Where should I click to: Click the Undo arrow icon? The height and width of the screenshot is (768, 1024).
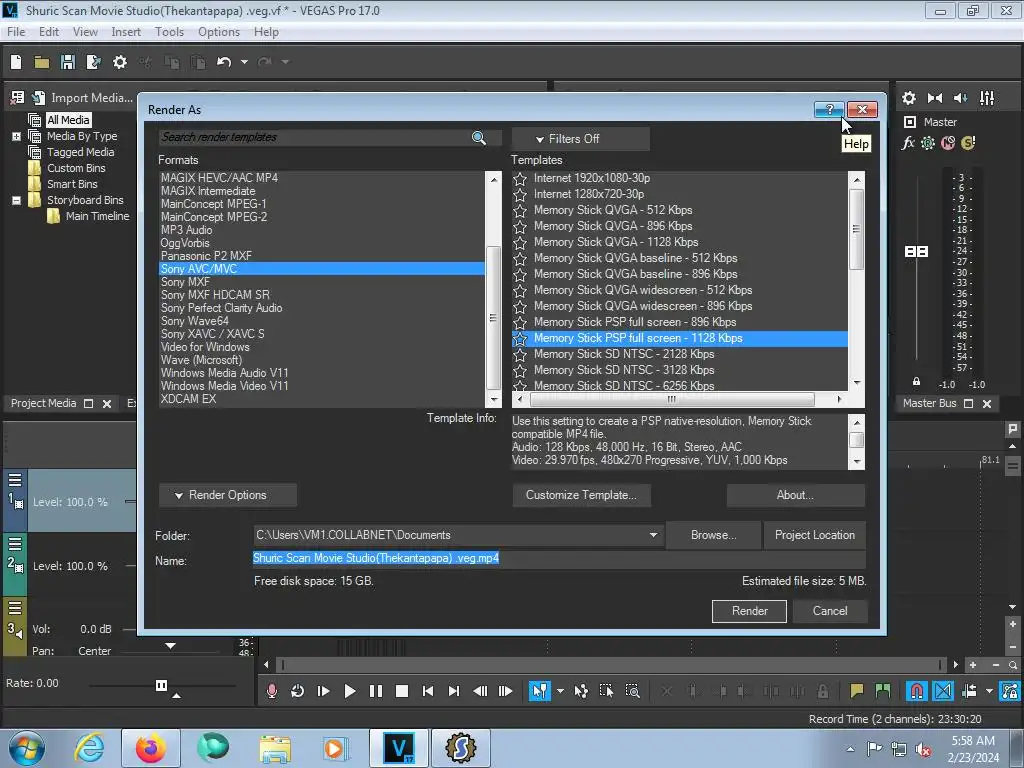click(224, 62)
